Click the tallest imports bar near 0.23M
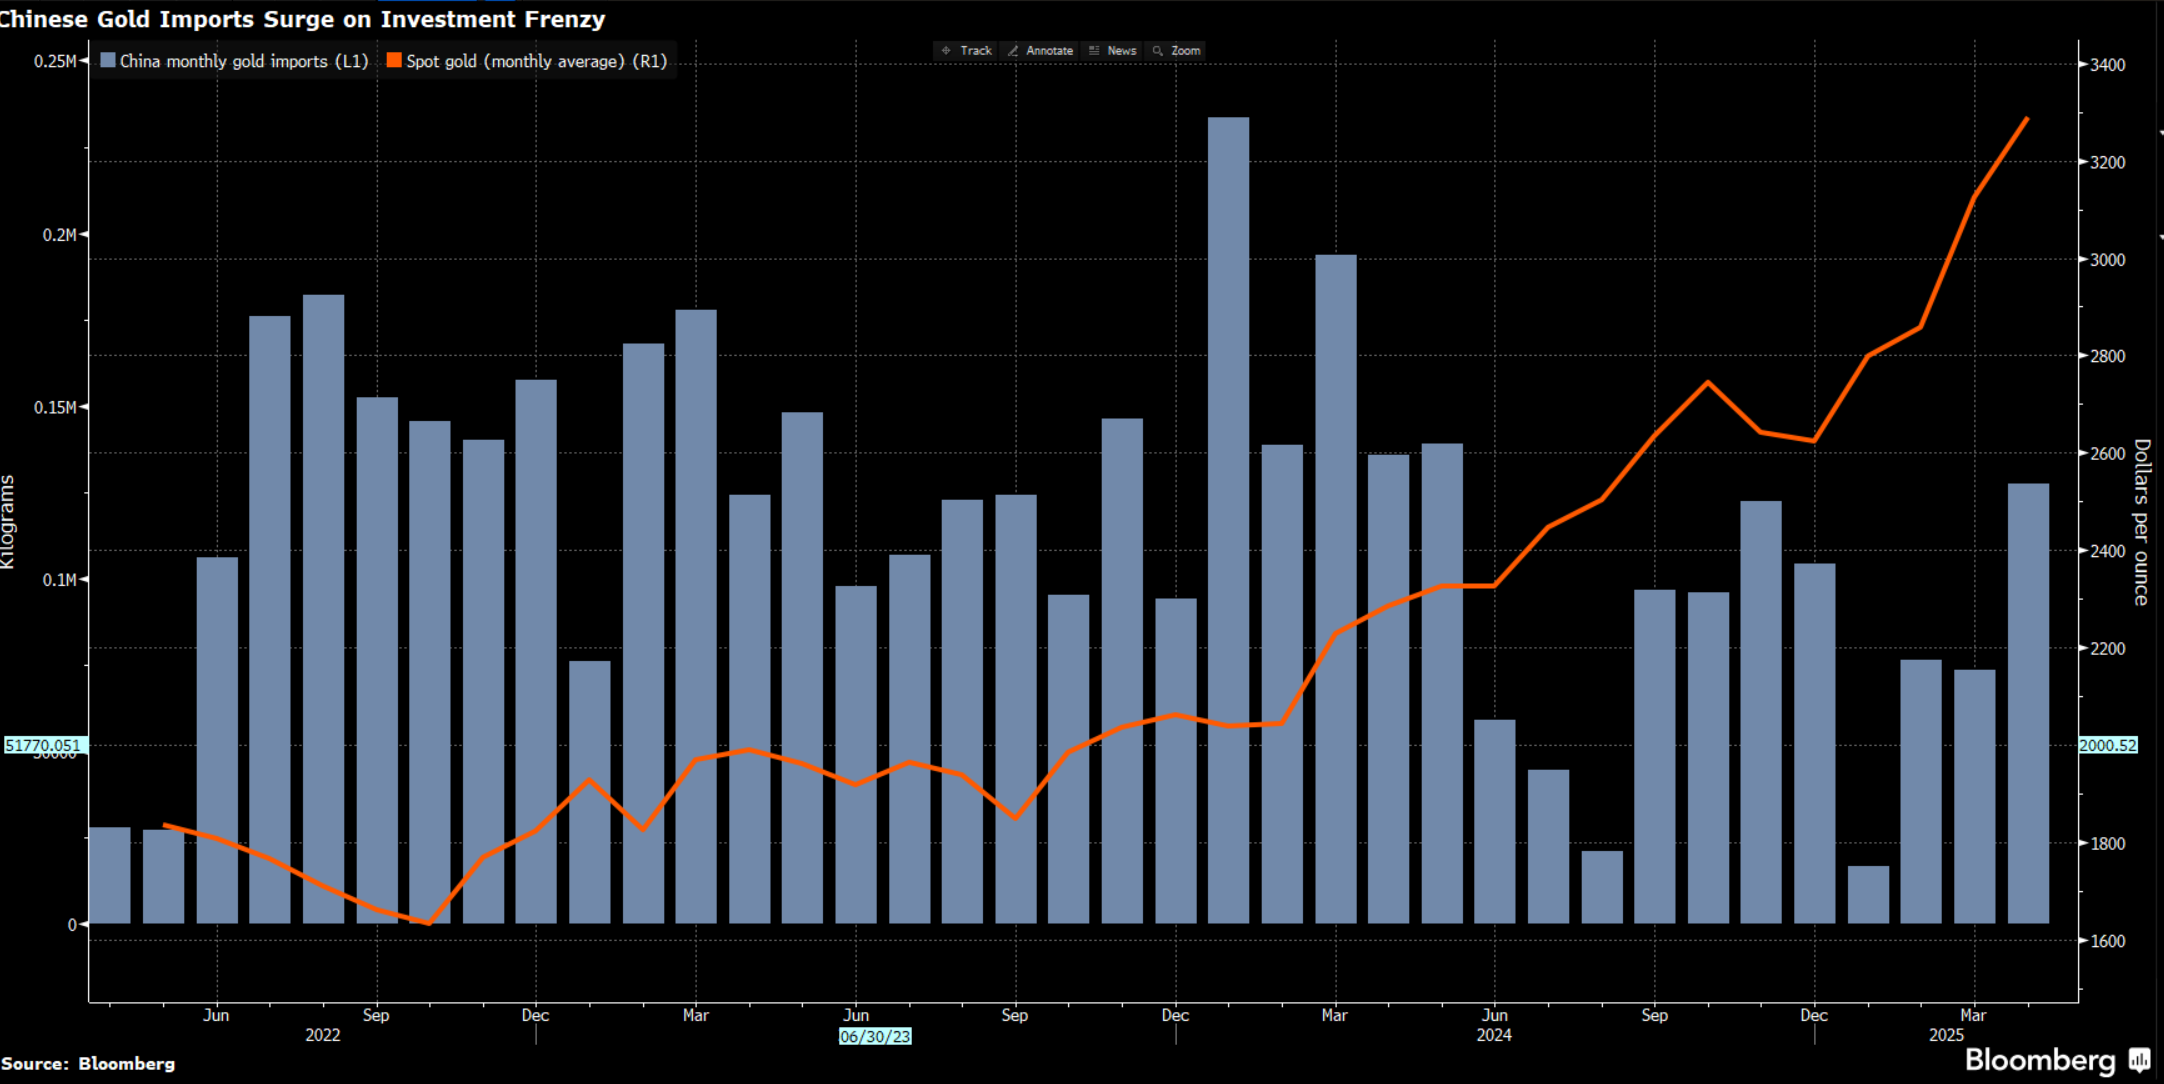 point(1229,520)
